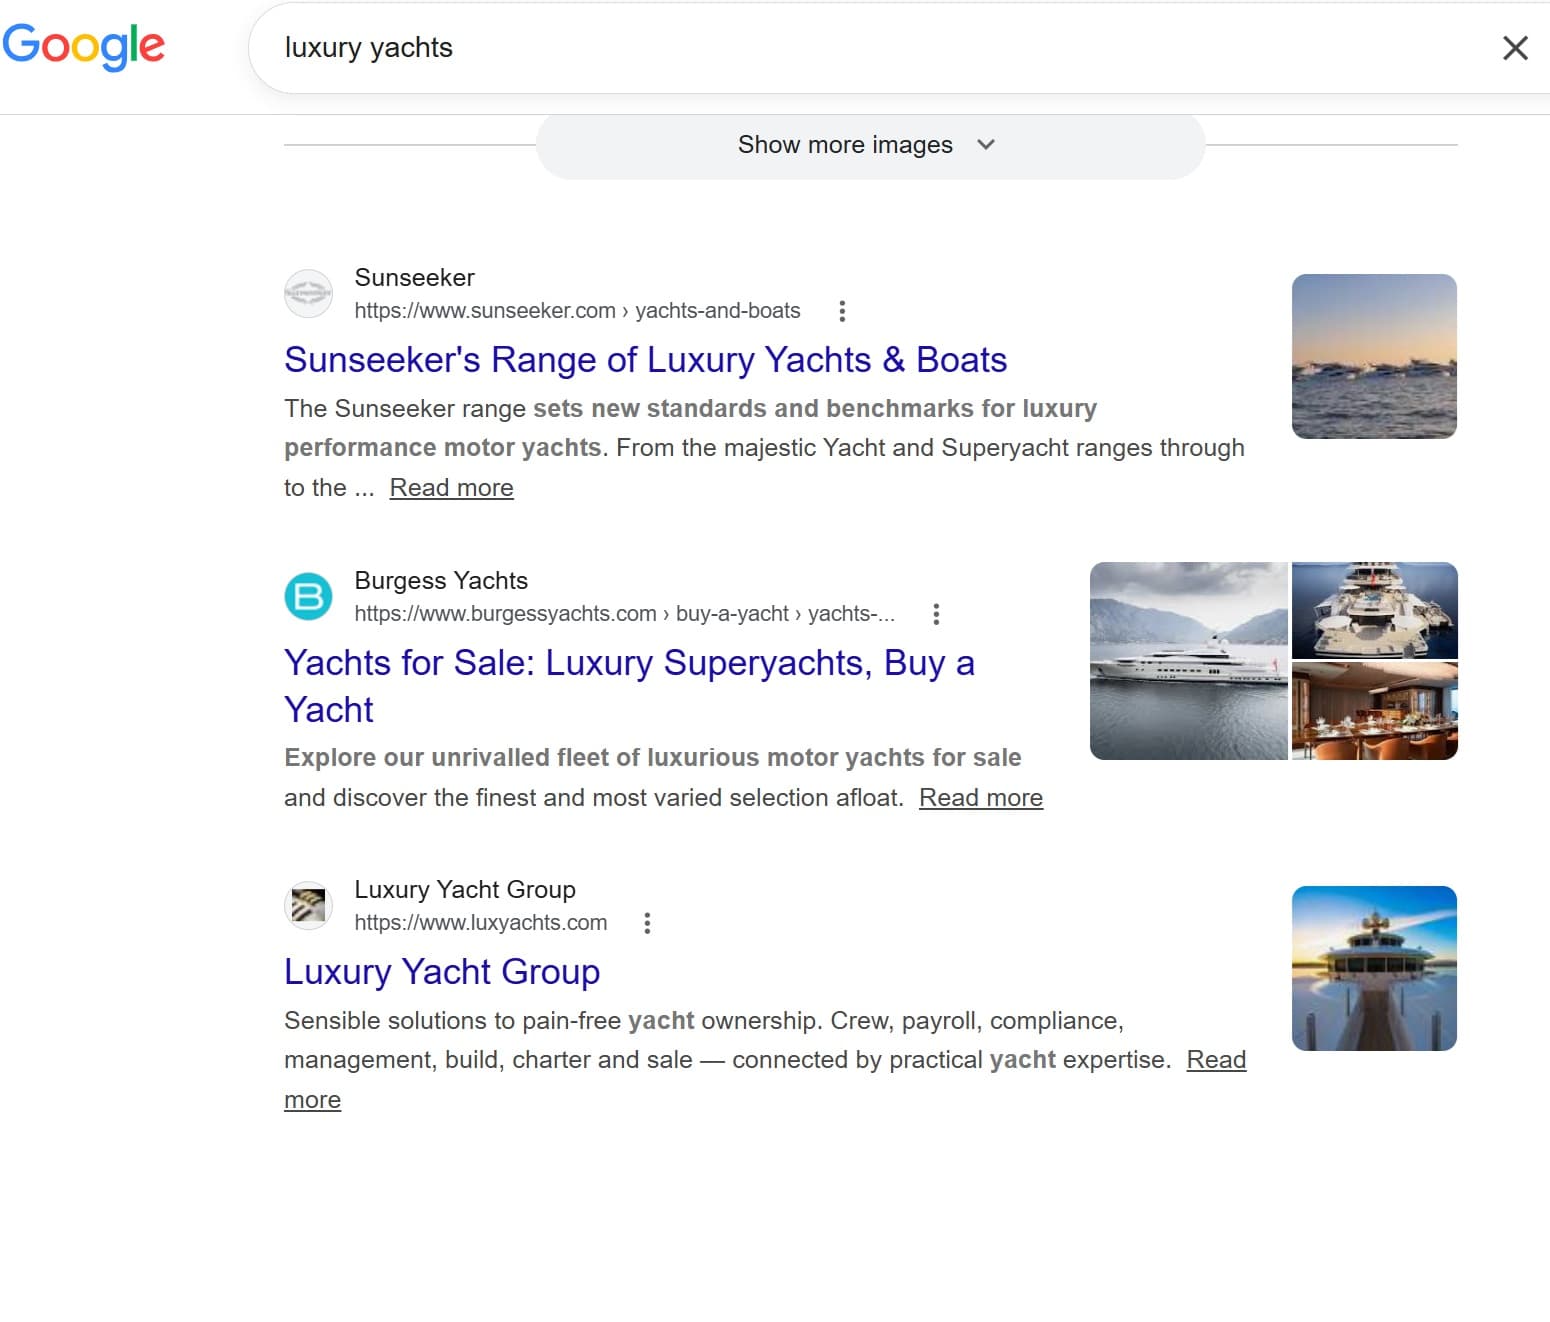
Task: Open more options for the Sunseeker result
Action: click(842, 311)
